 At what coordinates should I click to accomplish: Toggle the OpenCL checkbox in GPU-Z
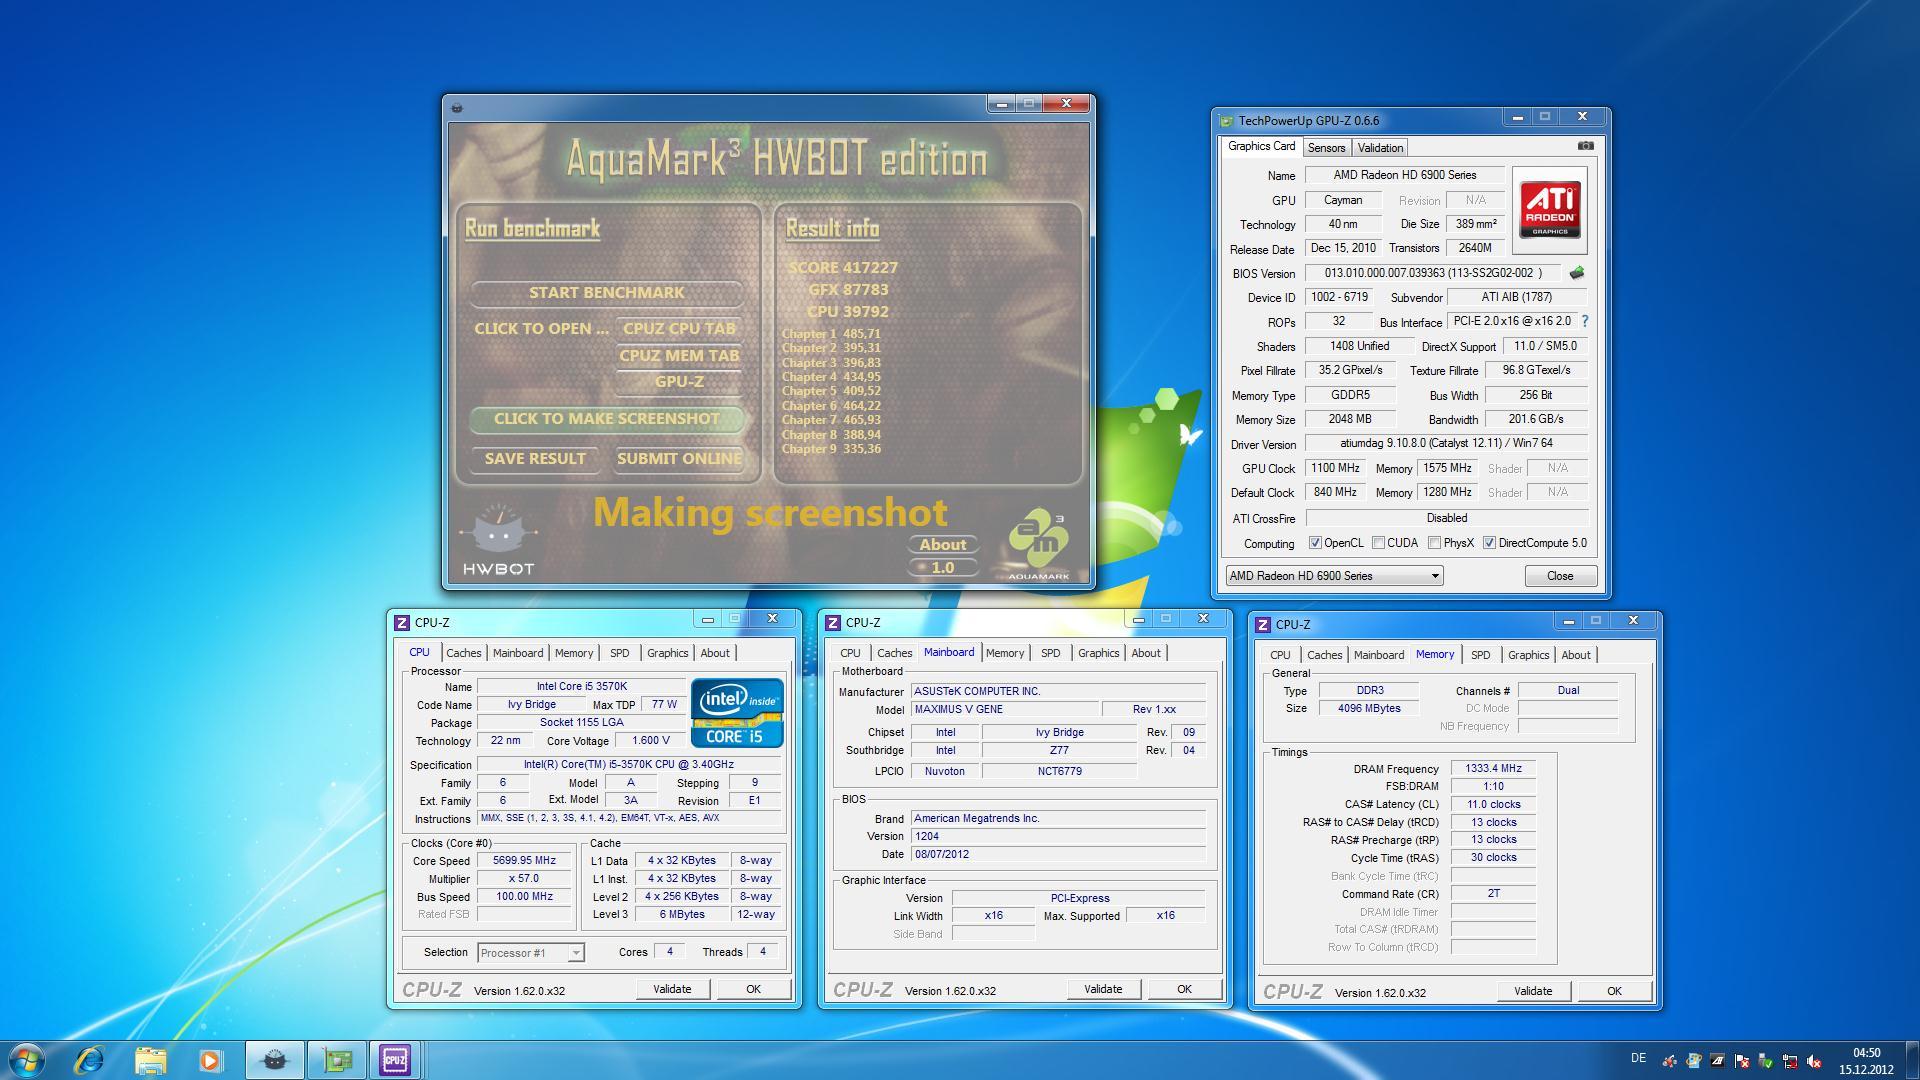1315,543
